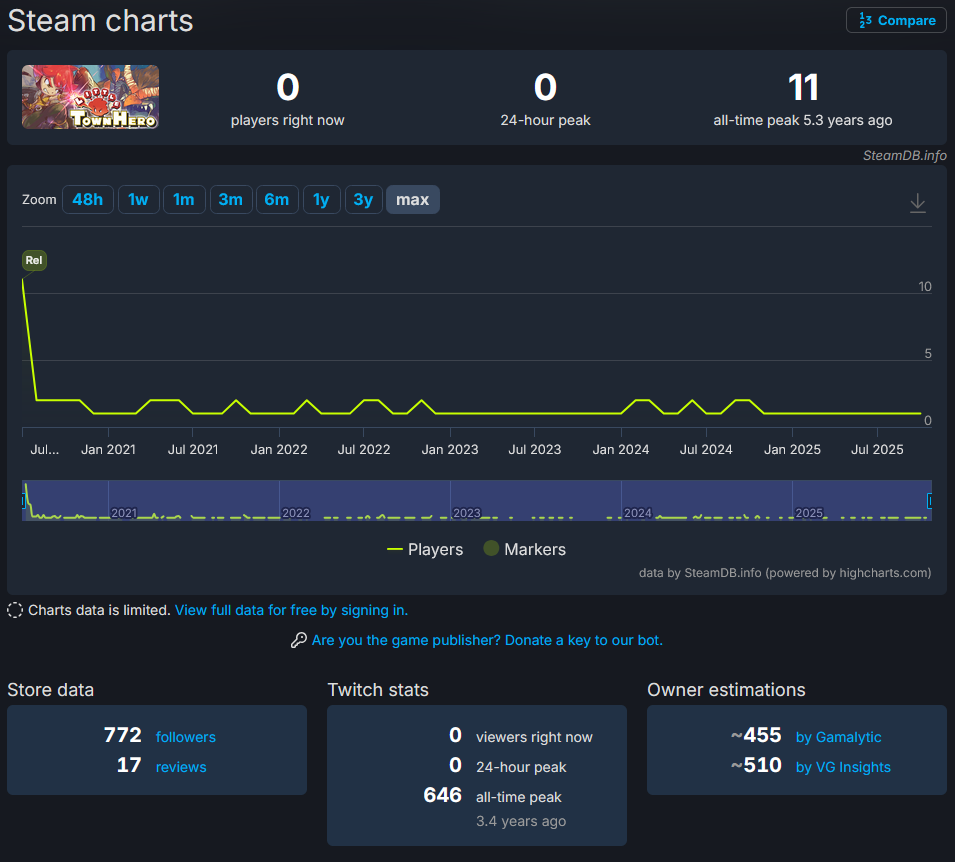Set zoom range to 48h

[x=88, y=199]
